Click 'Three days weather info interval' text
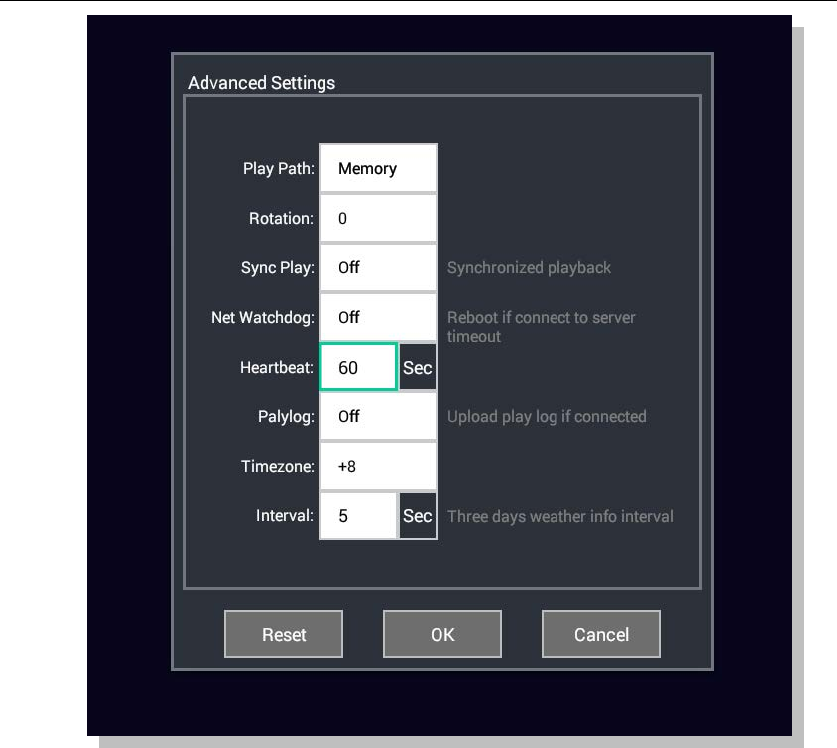This screenshot has height=748, width=837. click(x=560, y=516)
